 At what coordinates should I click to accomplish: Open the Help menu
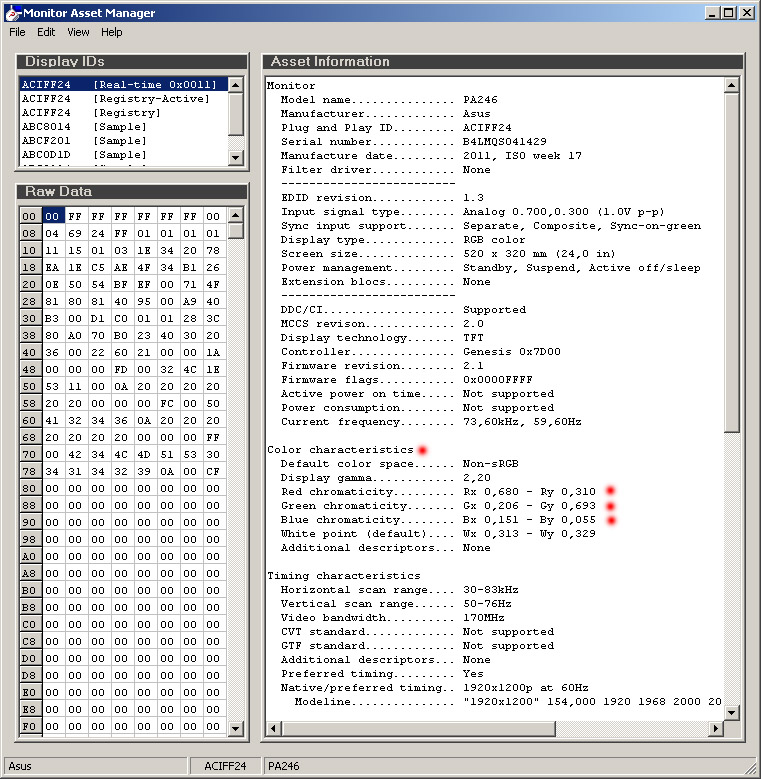click(x=112, y=32)
